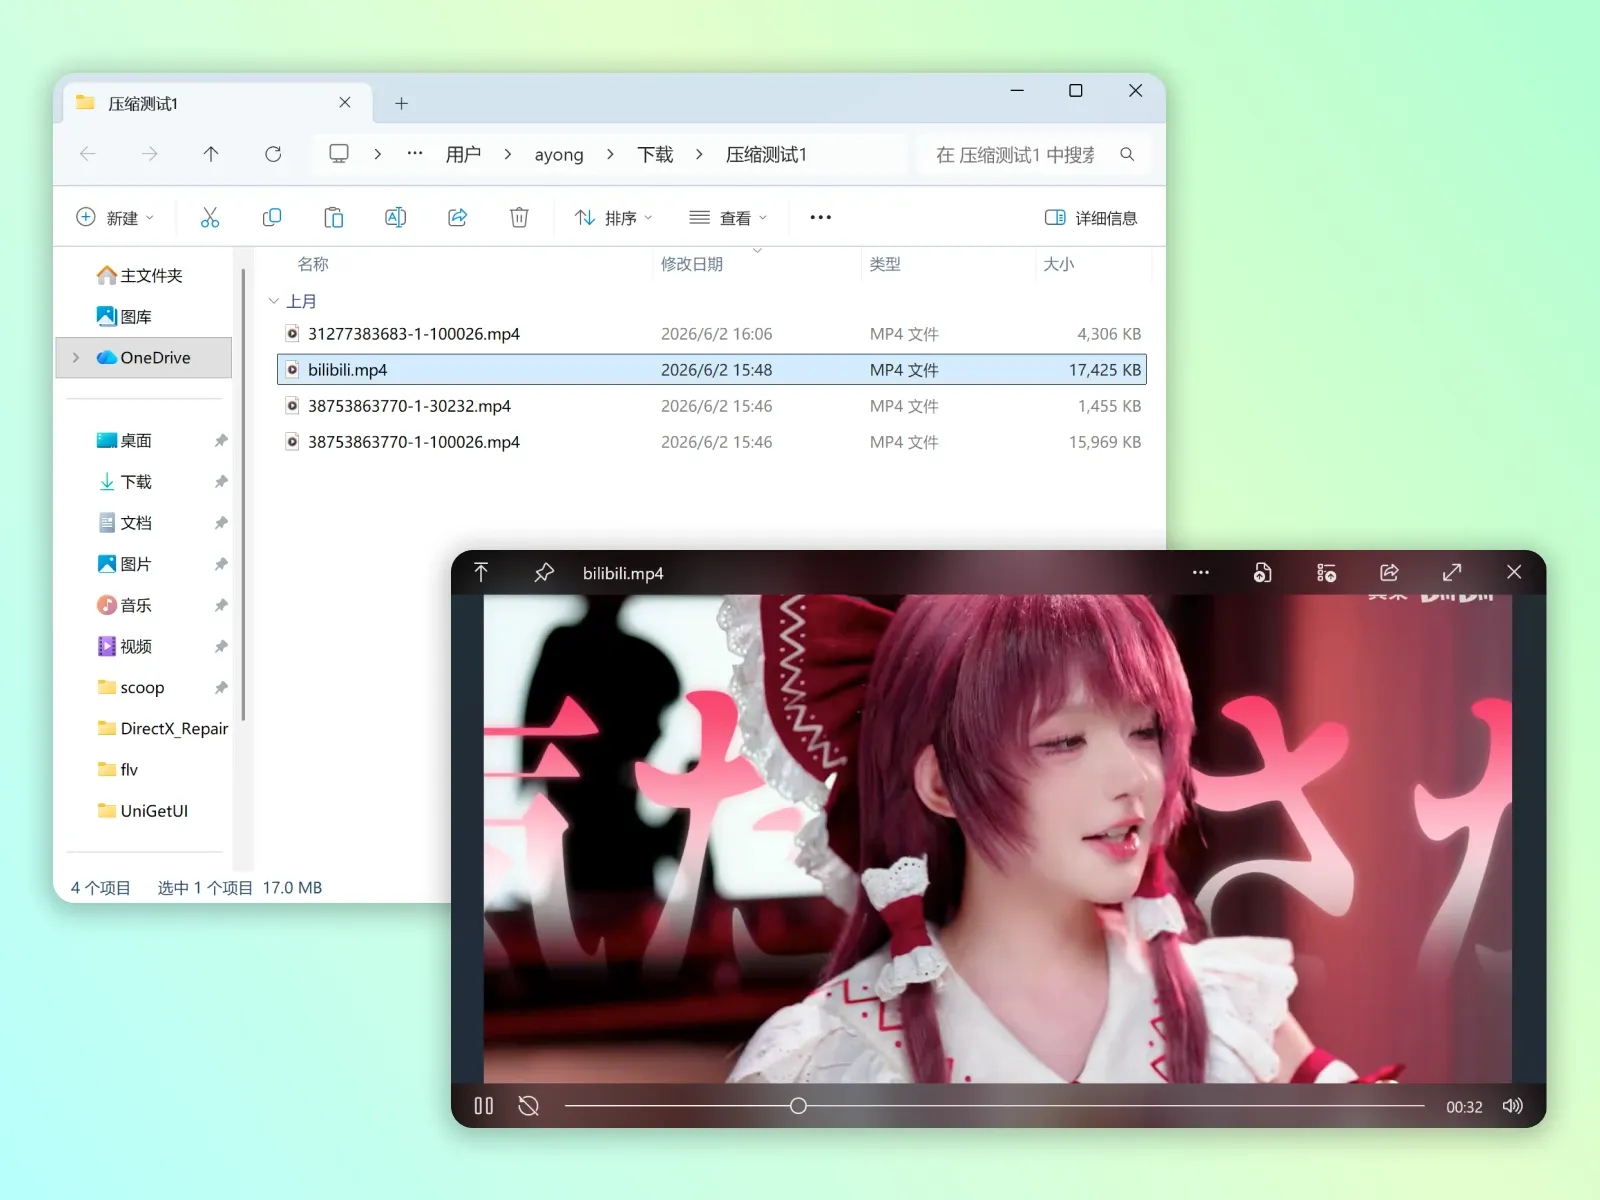
Task: Expand the OneDrive tree node chevron
Action: [x=76, y=357]
